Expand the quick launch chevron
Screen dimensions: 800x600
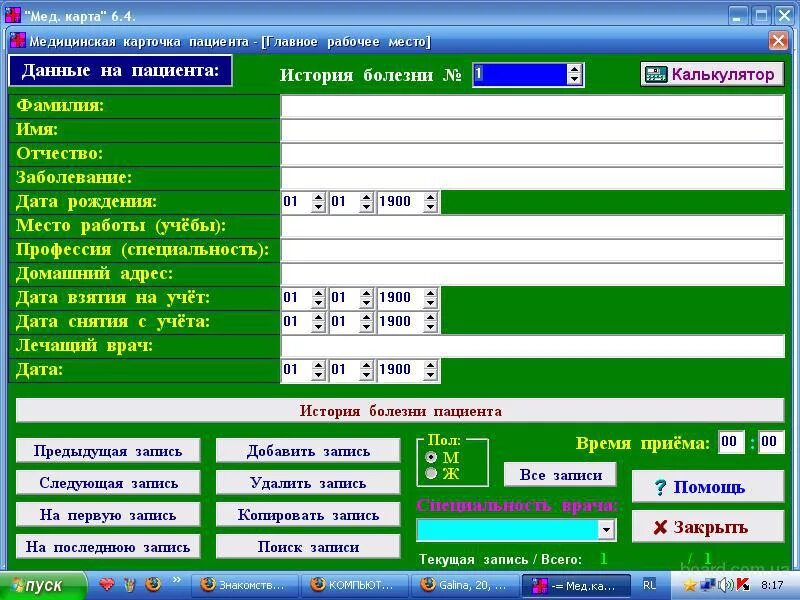tap(177, 580)
